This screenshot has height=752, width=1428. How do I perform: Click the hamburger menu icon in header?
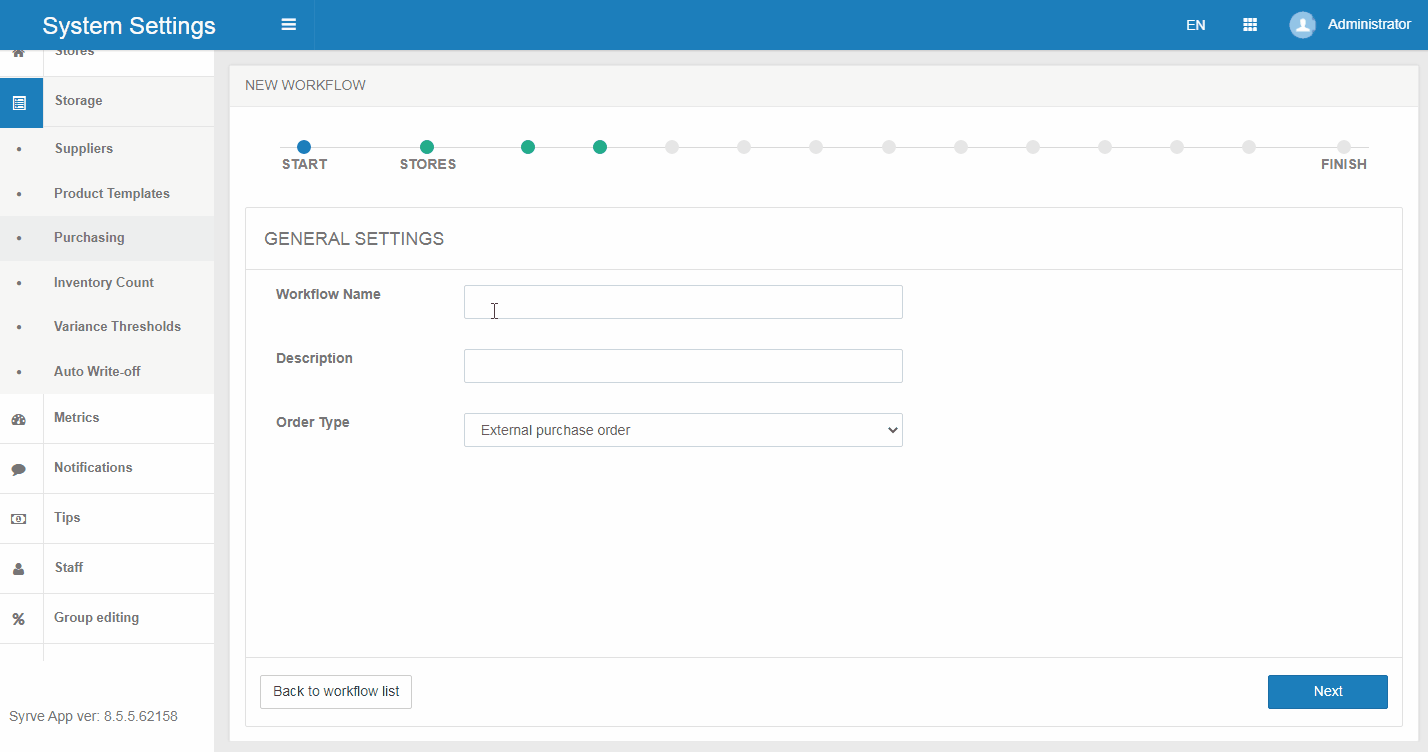[289, 25]
